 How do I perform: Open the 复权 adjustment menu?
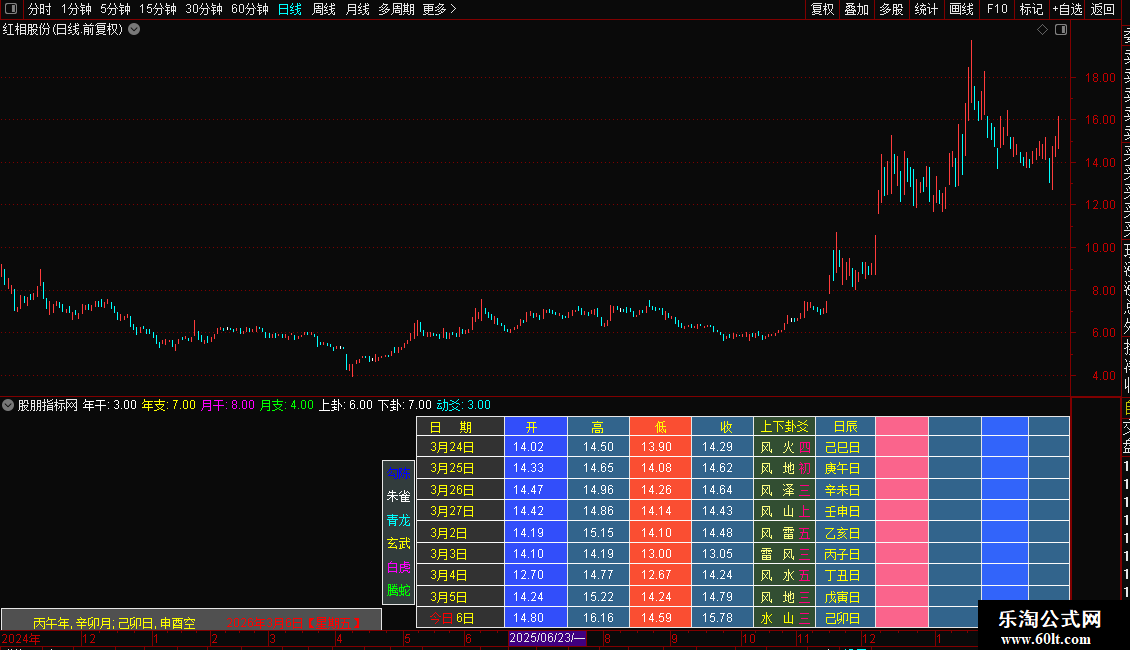click(x=822, y=9)
